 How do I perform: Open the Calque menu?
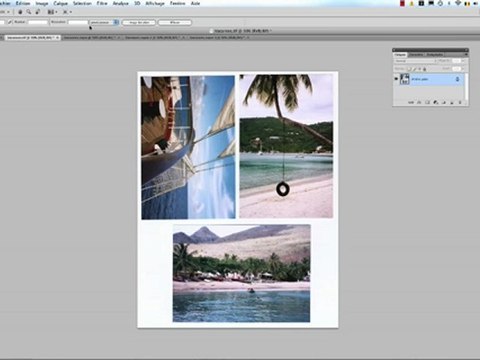coord(61,3)
